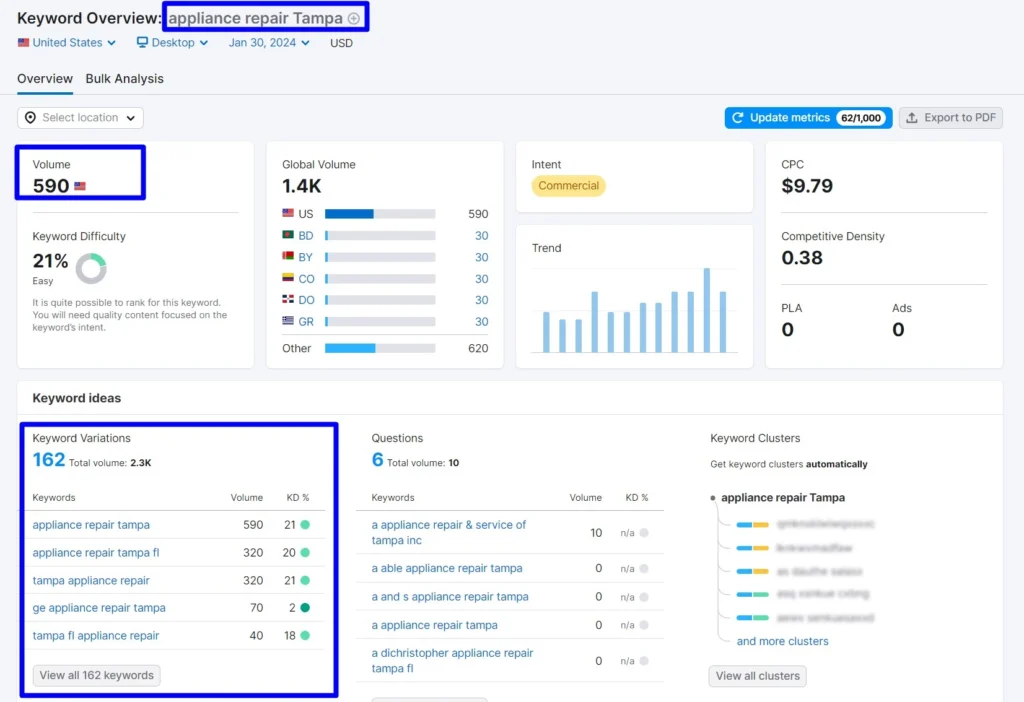Click the BY country code in Global Volume
This screenshot has width=1024, height=702.
pyautogui.click(x=306, y=257)
